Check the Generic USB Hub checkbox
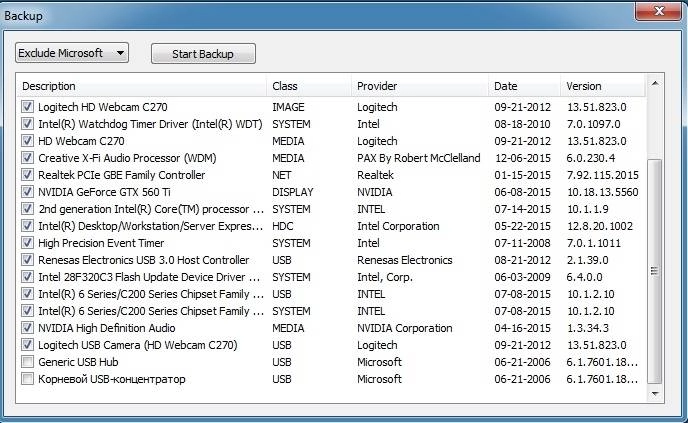Screen dimensions: 688x423 [x=27, y=362]
